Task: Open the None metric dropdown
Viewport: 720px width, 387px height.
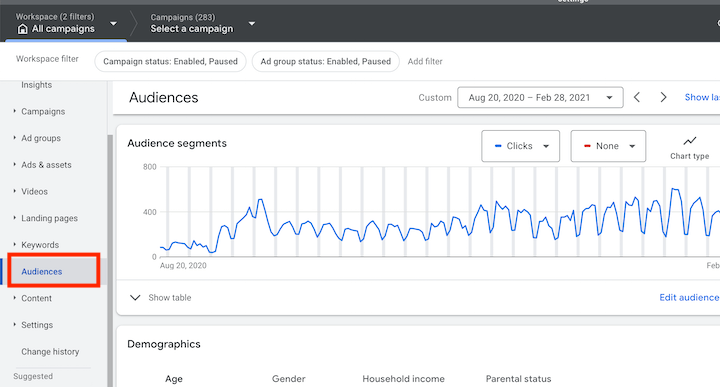Action: (x=608, y=146)
